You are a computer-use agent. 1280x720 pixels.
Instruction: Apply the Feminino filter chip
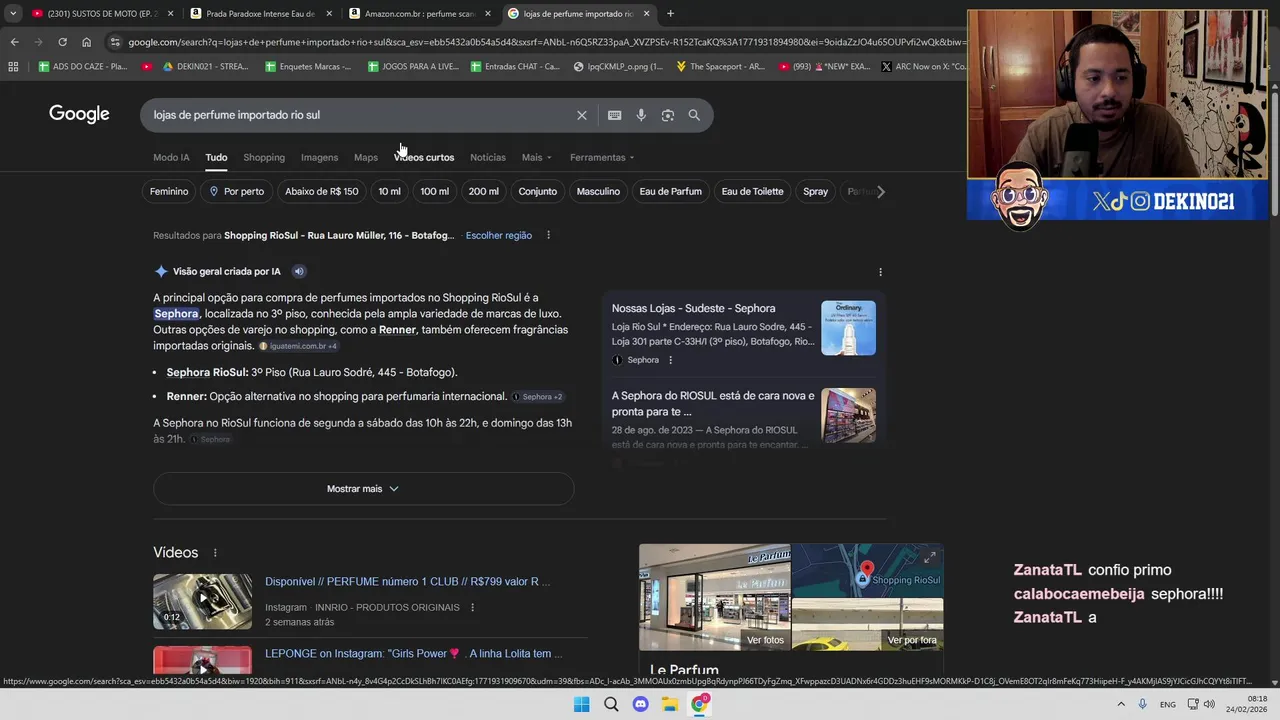pos(169,191)
